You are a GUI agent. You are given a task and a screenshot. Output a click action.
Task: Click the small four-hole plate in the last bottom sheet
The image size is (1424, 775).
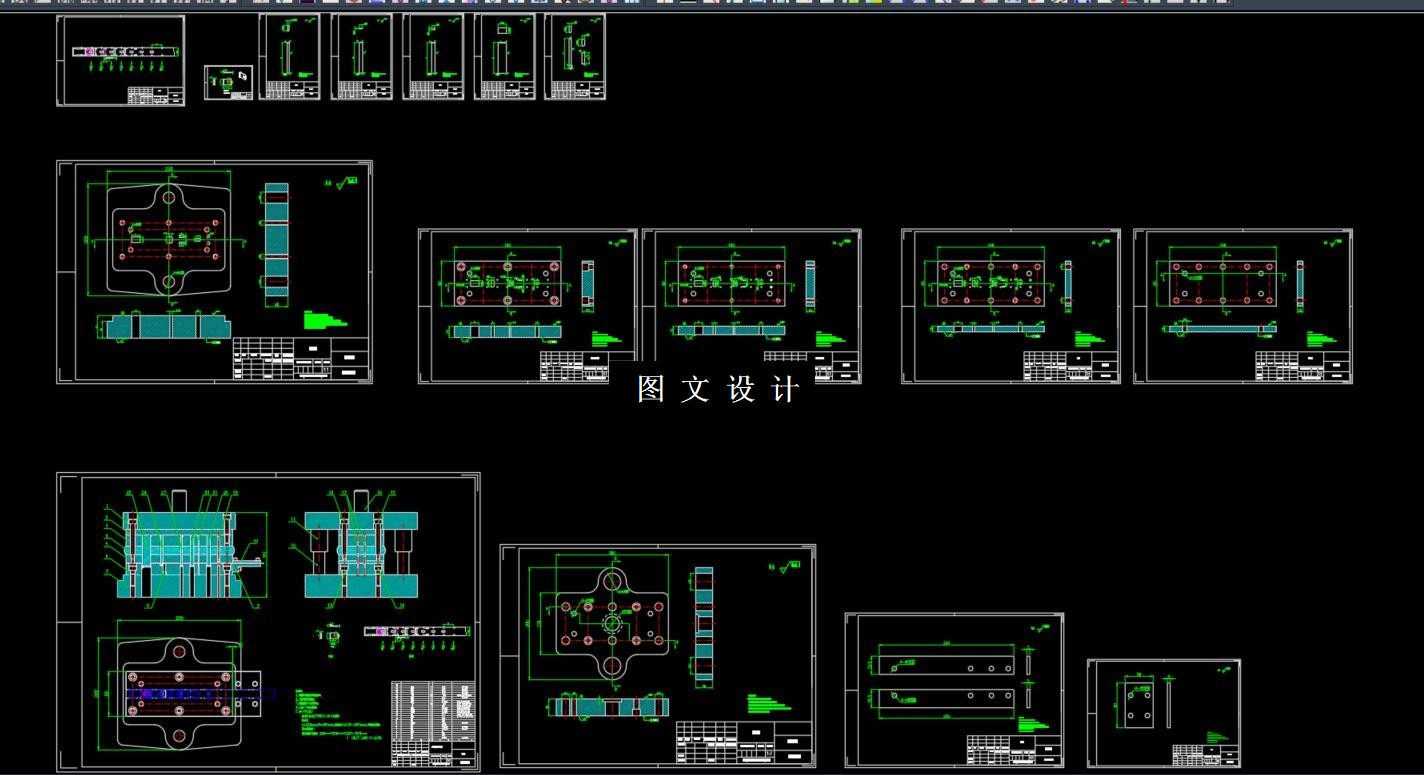1137,703
